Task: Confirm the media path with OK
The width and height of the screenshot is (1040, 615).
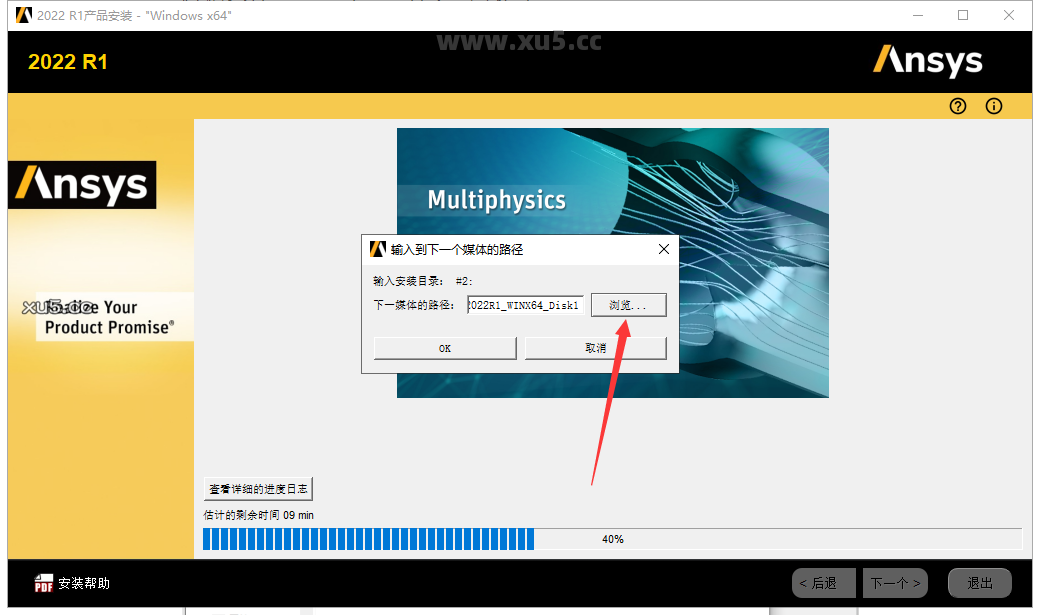Action: 444,347
